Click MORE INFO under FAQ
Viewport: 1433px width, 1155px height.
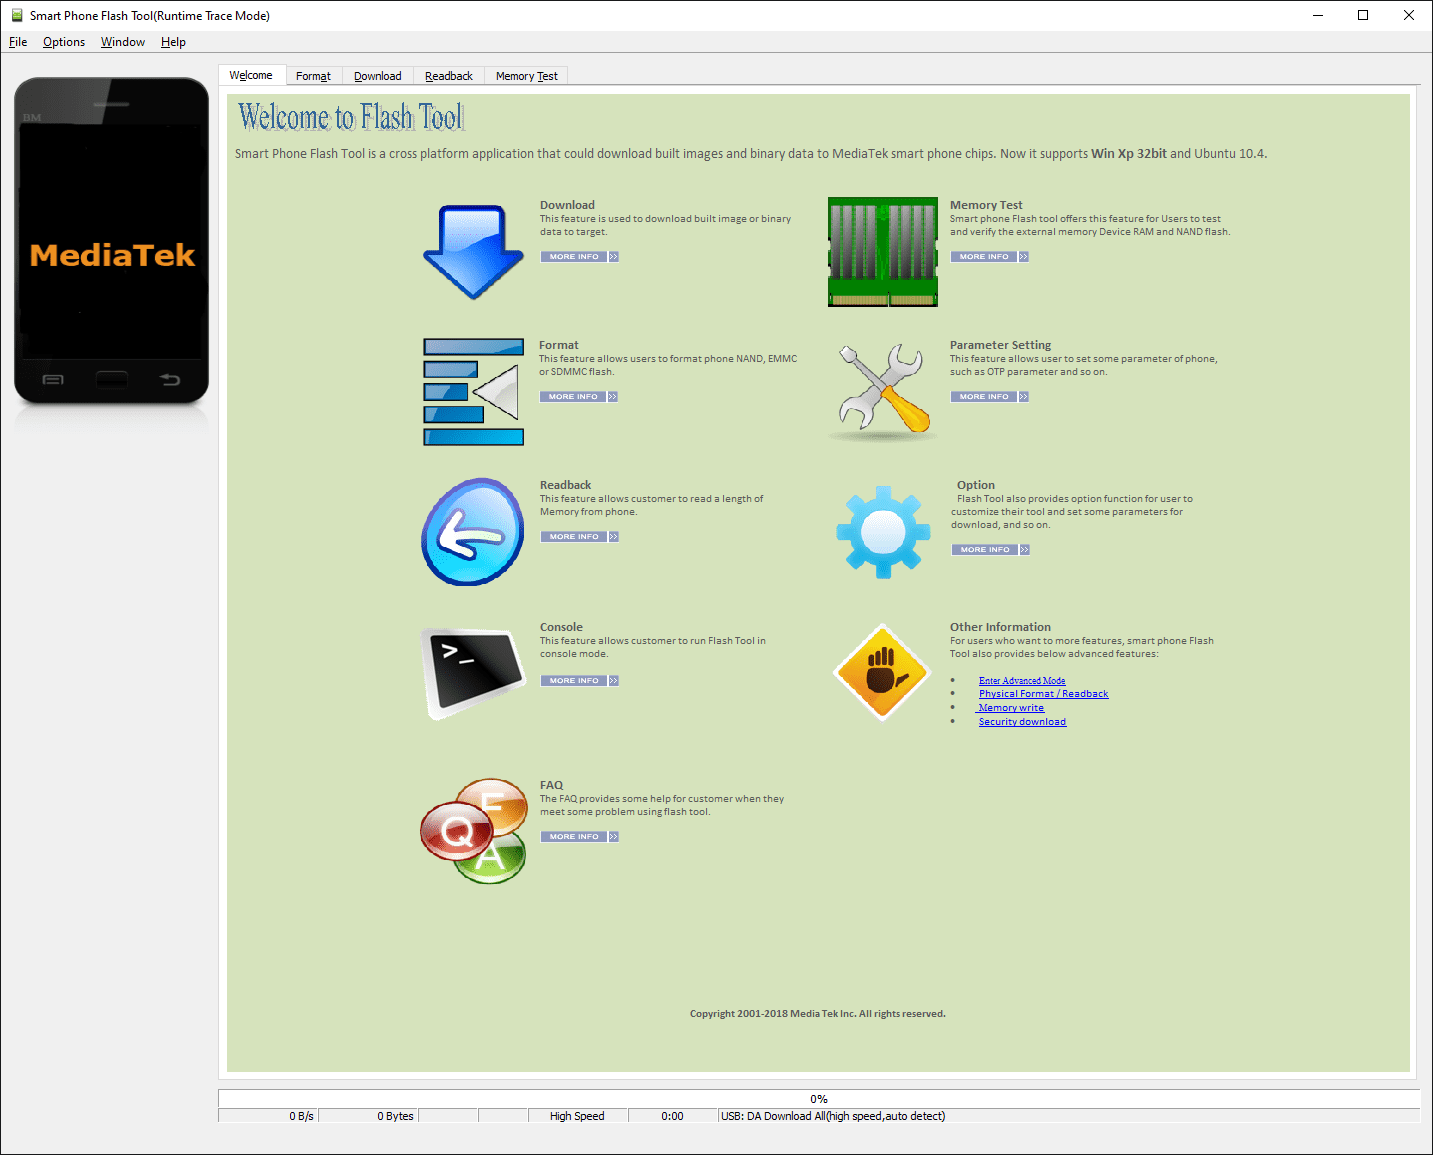pyautogui.click(x=574, y=837)
